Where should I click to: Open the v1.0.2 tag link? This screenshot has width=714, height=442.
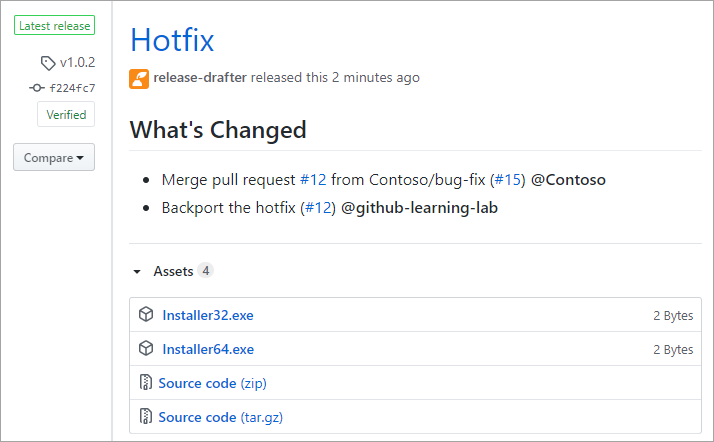pos(77,63)
